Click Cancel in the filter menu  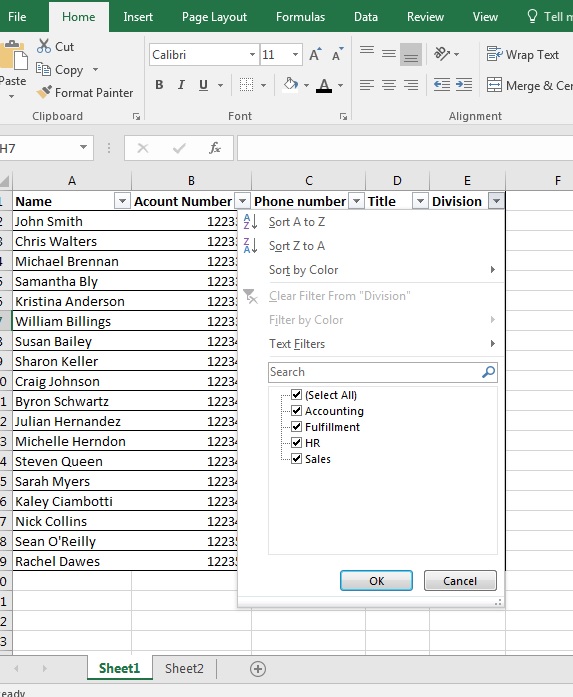pyautogui.click(x=460, y=581)
